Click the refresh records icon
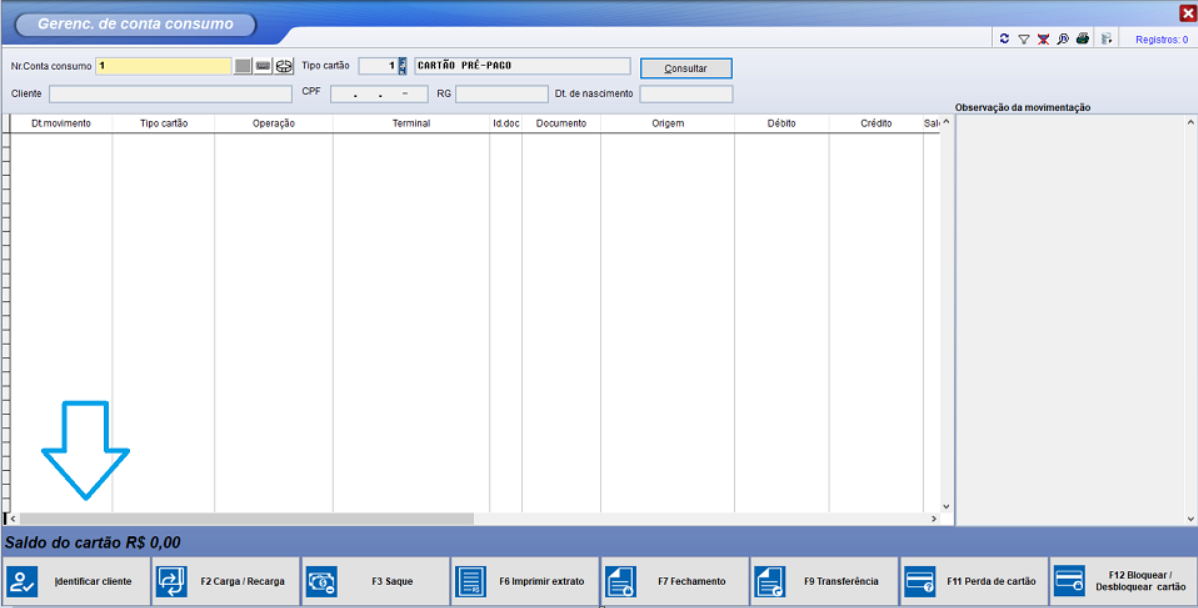Viewport: 1198px width, 608px height. (x=1005, y=38)
